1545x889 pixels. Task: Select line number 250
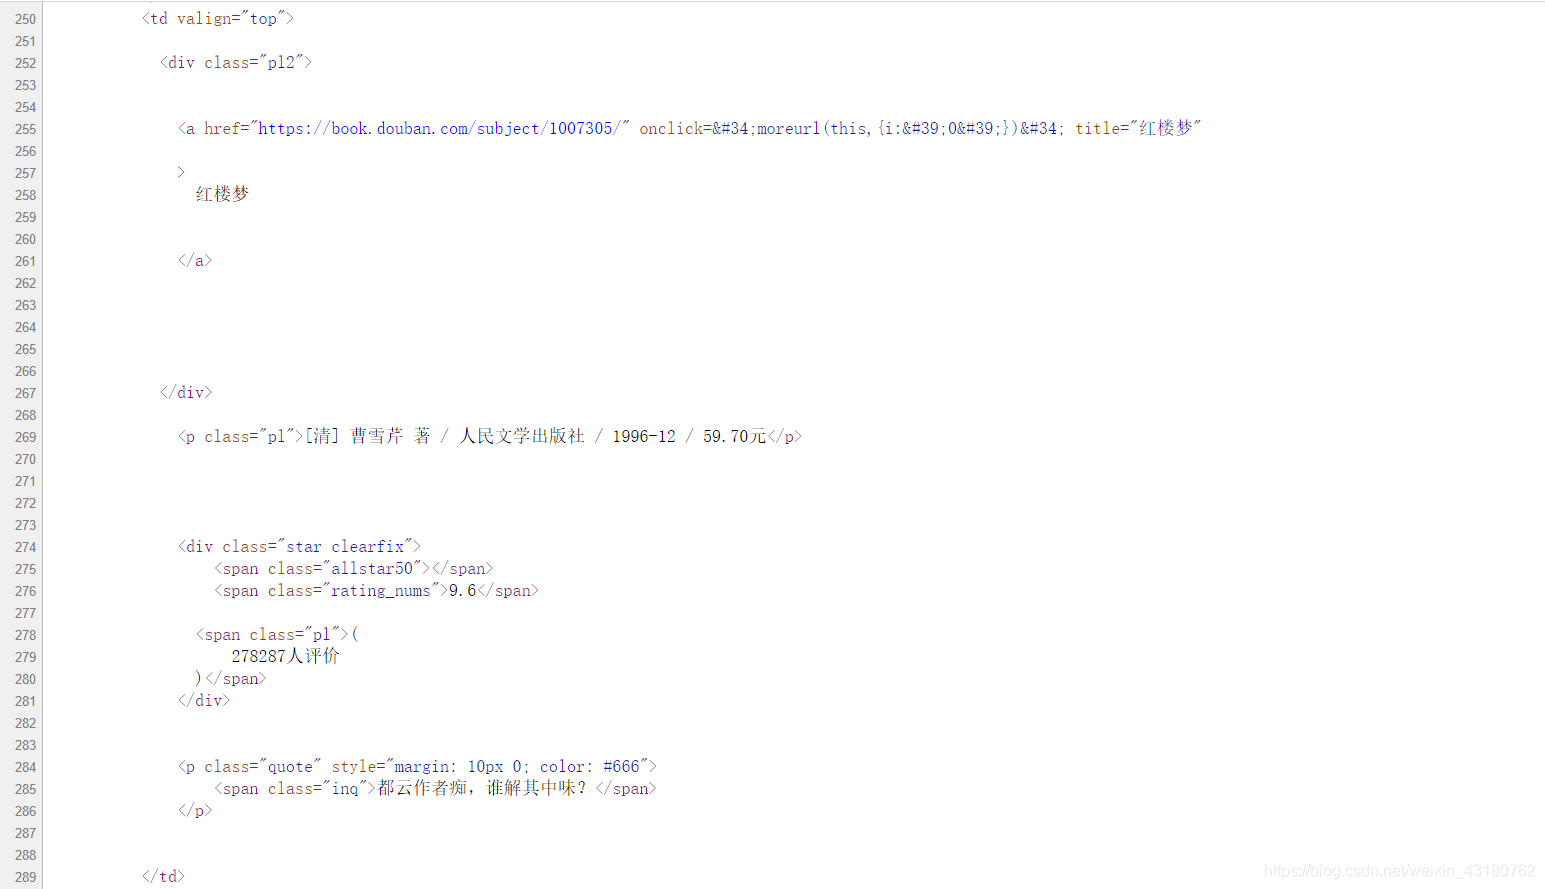pyautogui.click(x=25, y=19)
